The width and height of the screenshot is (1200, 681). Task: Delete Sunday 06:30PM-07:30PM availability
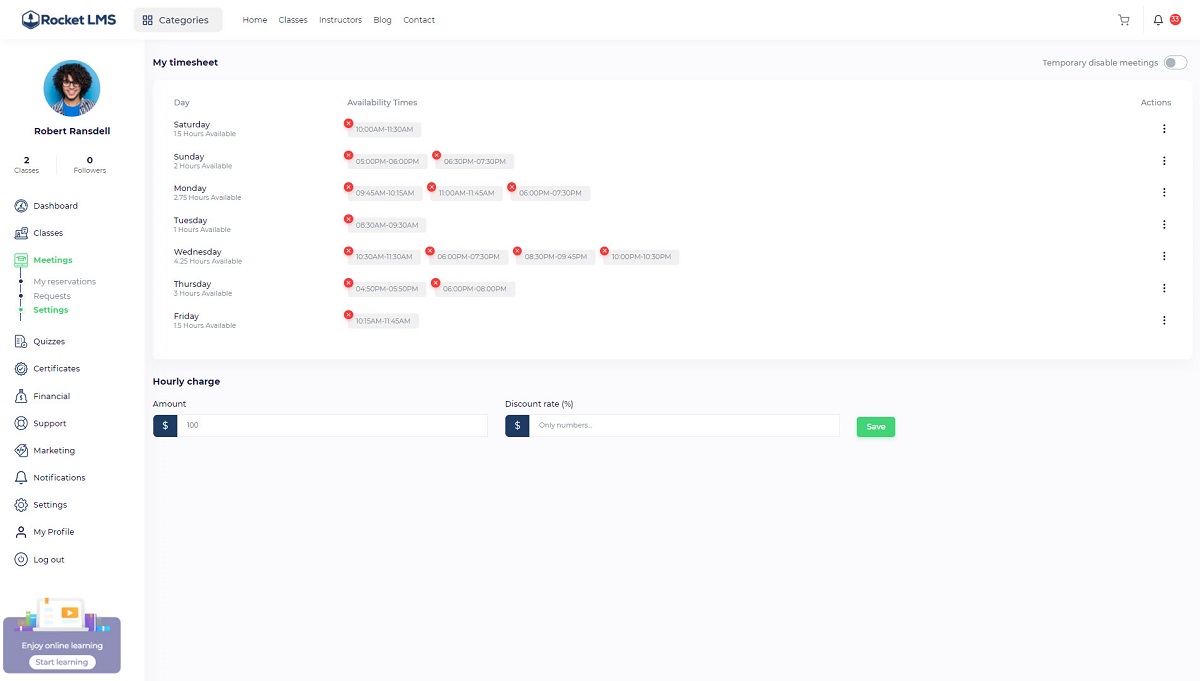coord(436,155)
